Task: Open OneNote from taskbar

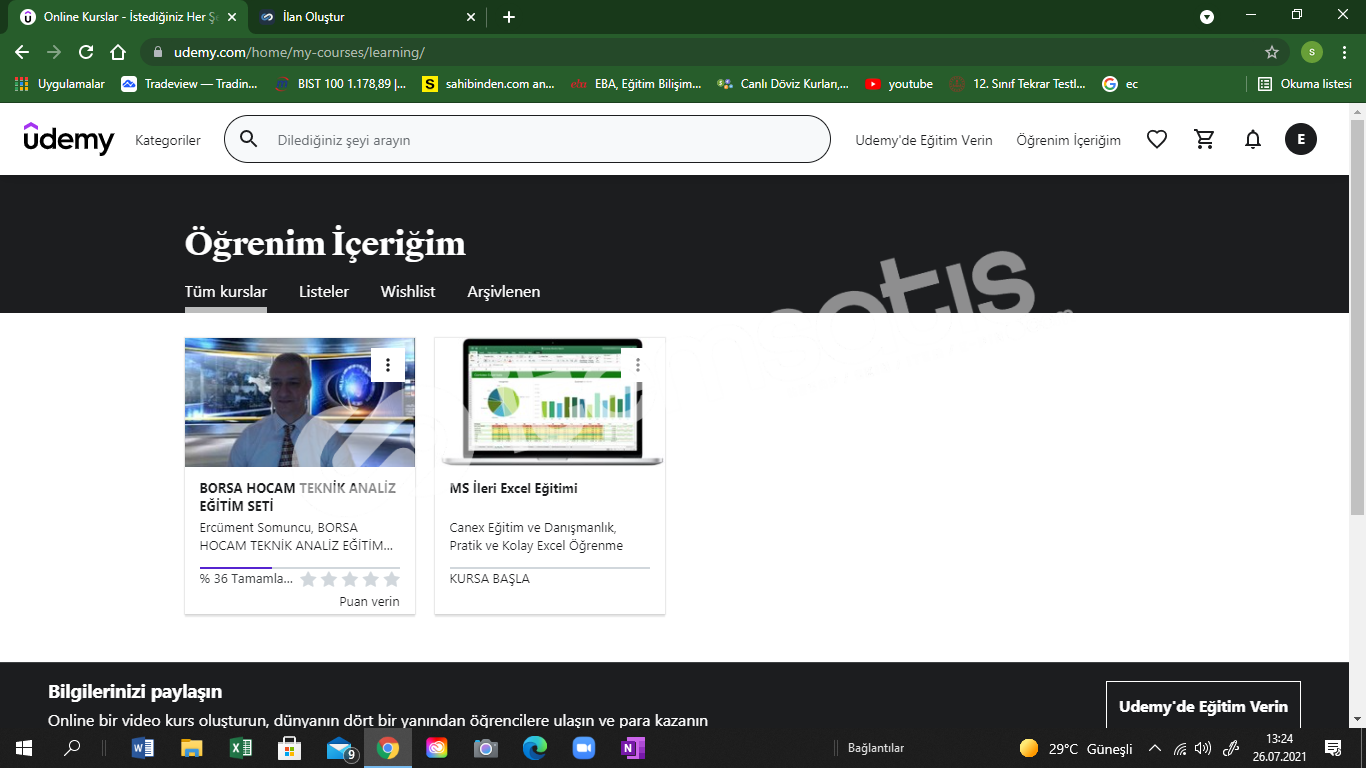Action: click(x=633, y=748)
